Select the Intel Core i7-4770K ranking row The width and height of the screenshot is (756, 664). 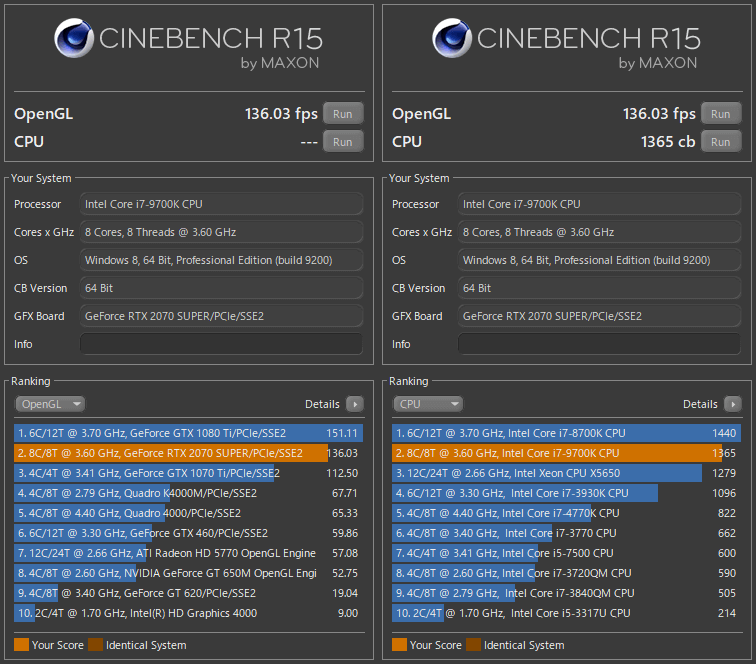point(567,513)
